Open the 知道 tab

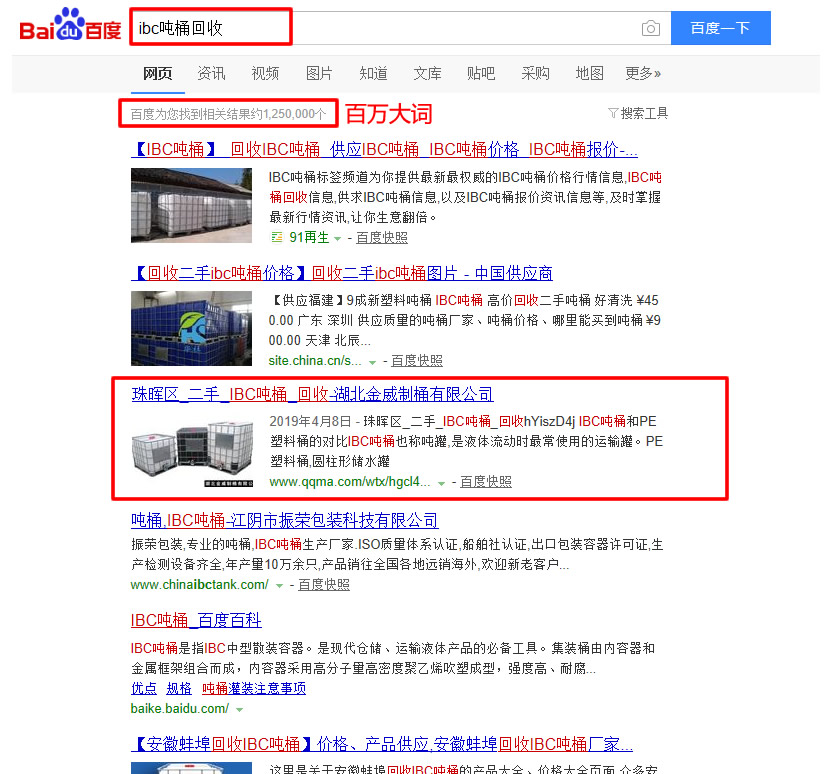tap(373, 73)
